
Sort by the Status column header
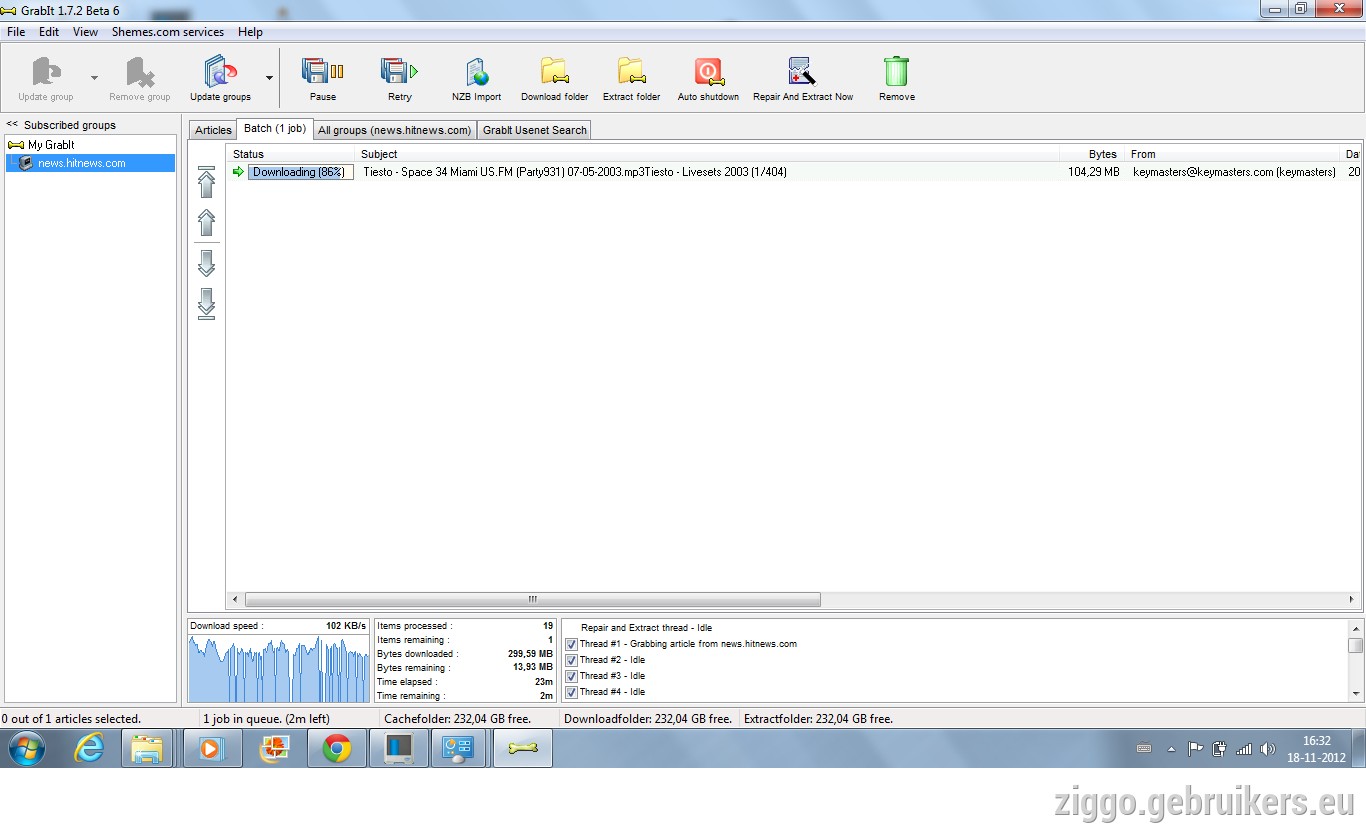tap(291, 154)
